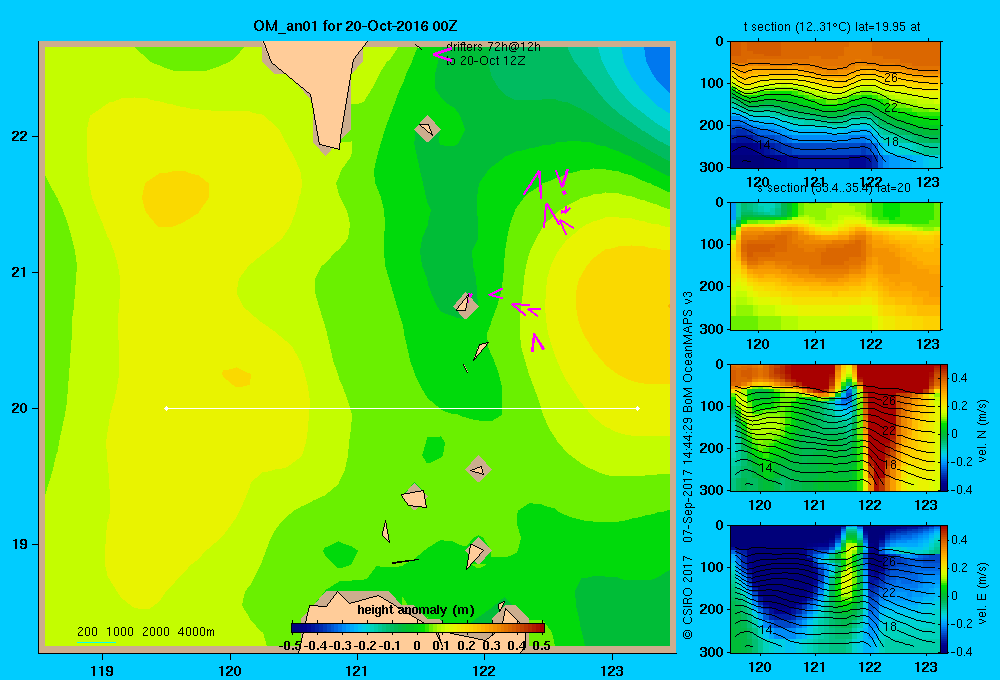Open the salinity section panel
The height and width of the screenshot is (680, 1000).
click(835, 266)
